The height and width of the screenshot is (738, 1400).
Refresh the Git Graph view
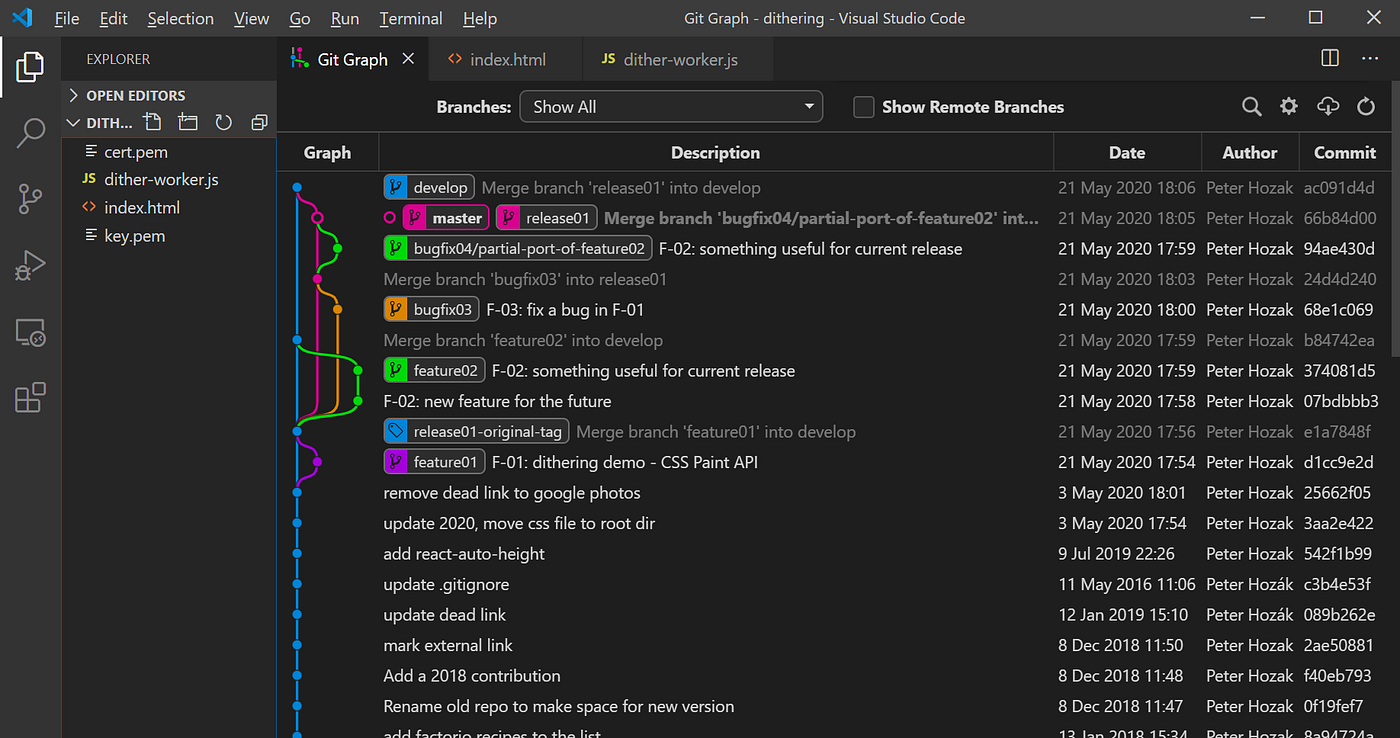coord(1366,107)
